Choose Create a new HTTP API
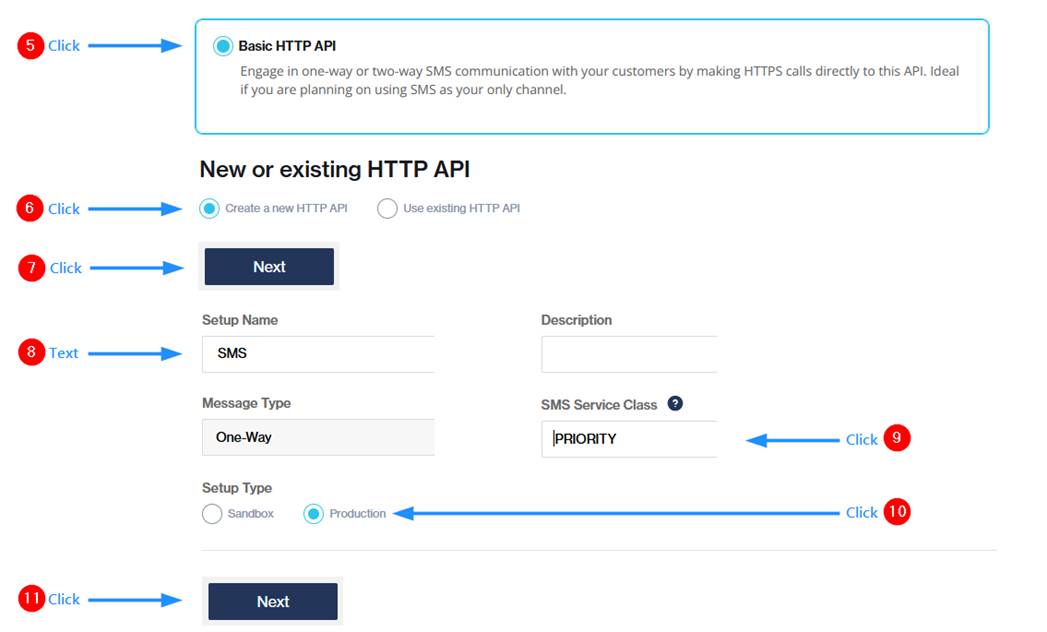The image size is (1047, 632). click(x=209, y=208)
